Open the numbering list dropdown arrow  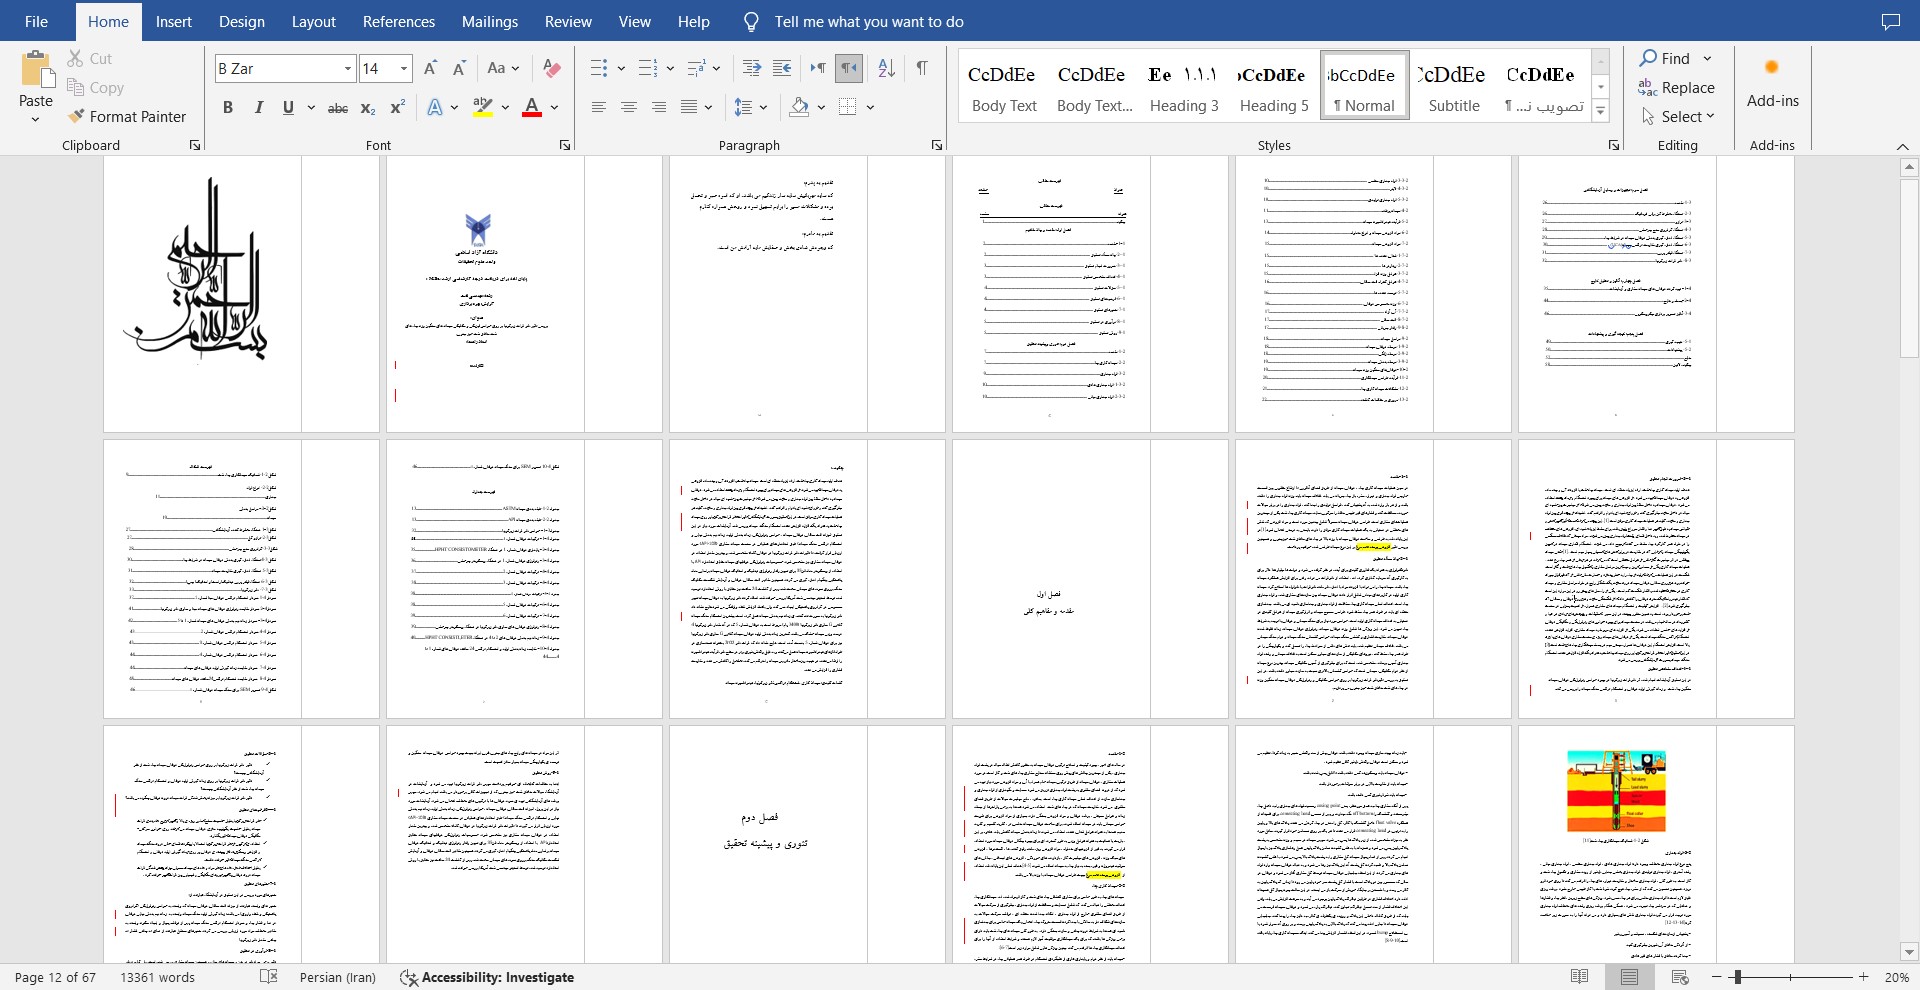(x=670, y=69)
